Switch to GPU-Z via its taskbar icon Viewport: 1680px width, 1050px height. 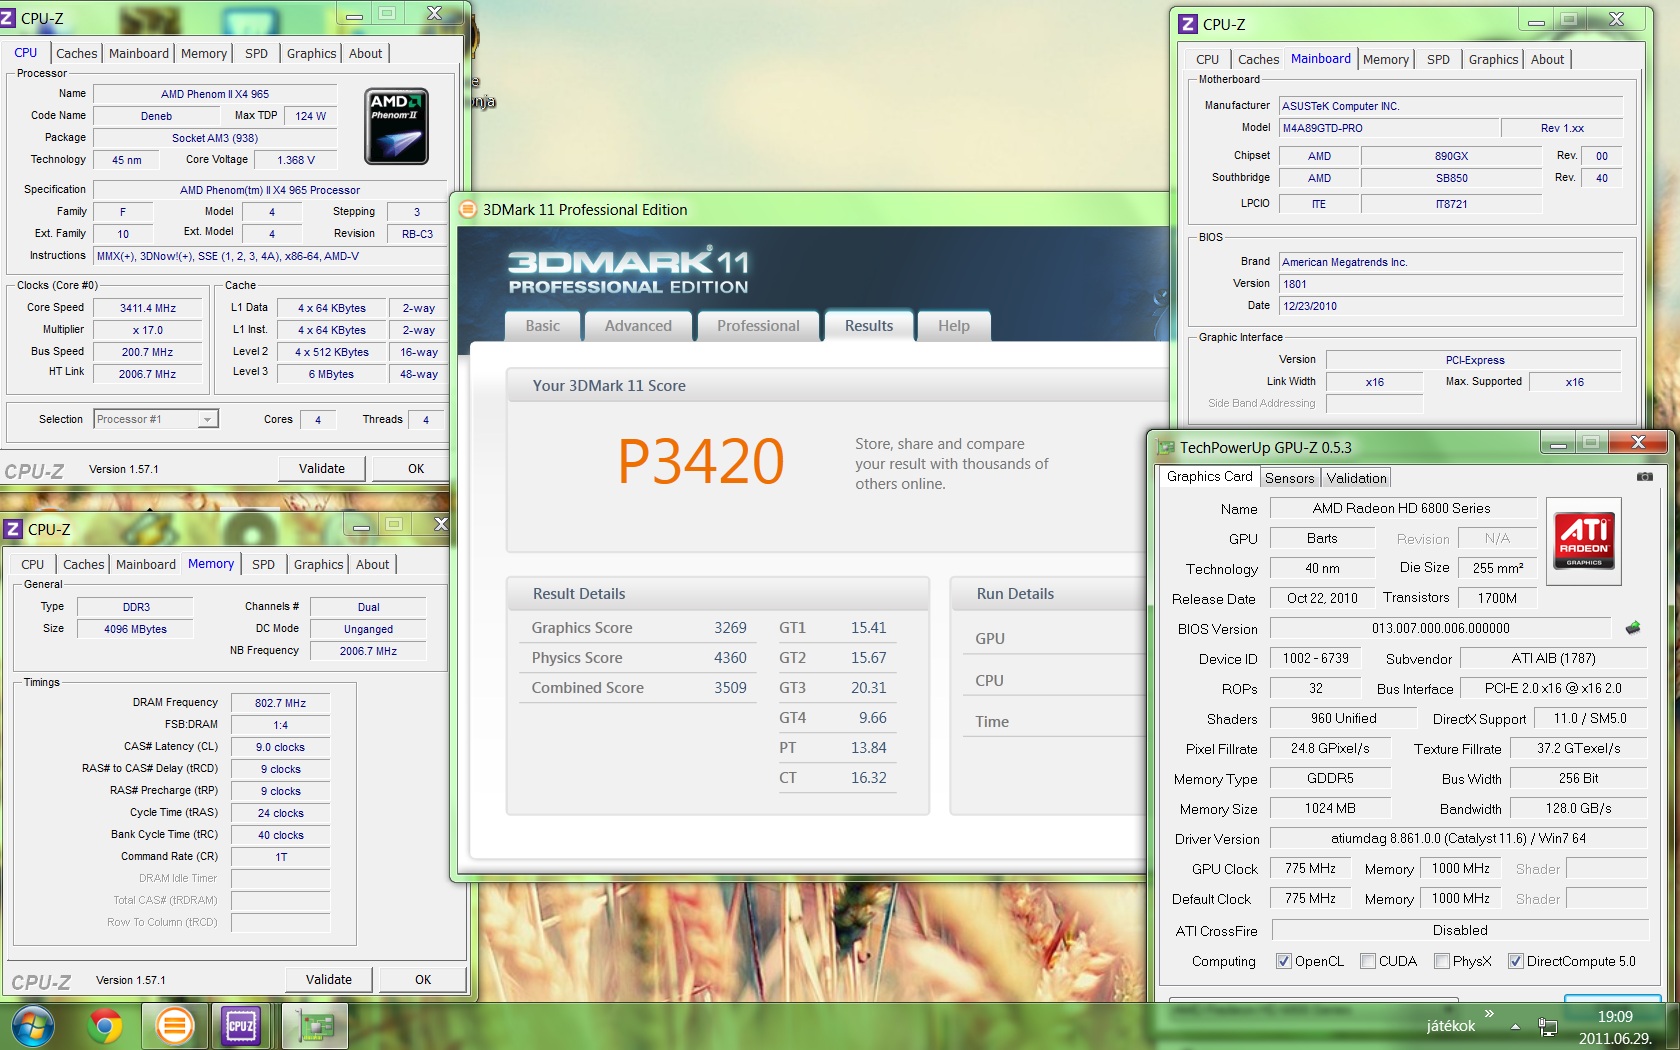tap(314, 1026)
